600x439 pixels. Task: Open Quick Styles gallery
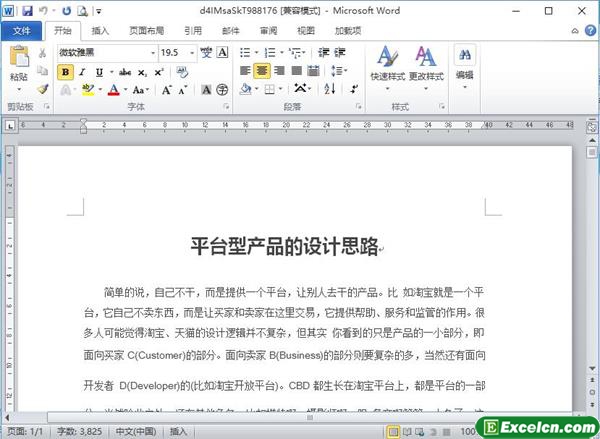(387, 69)
